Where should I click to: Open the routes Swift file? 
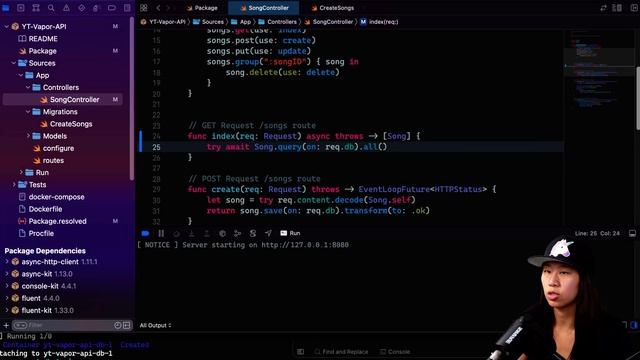click(x=49, y=160)
